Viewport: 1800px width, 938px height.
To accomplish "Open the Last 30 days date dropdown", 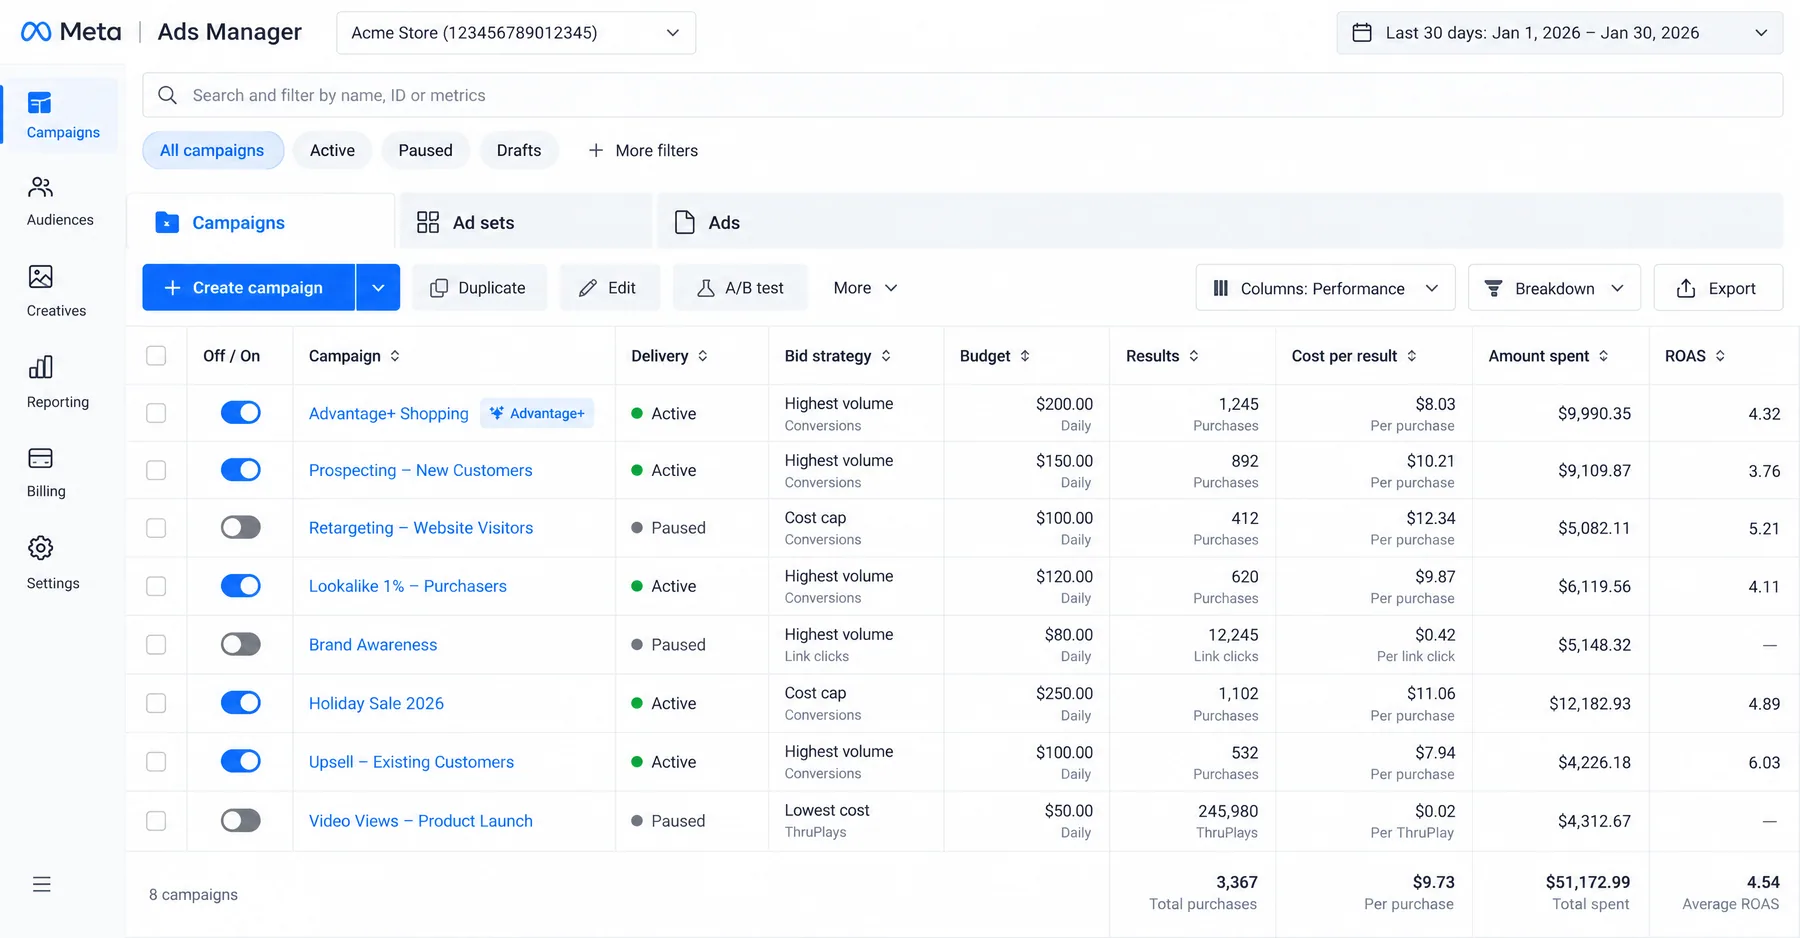I will coord(1560,33).
